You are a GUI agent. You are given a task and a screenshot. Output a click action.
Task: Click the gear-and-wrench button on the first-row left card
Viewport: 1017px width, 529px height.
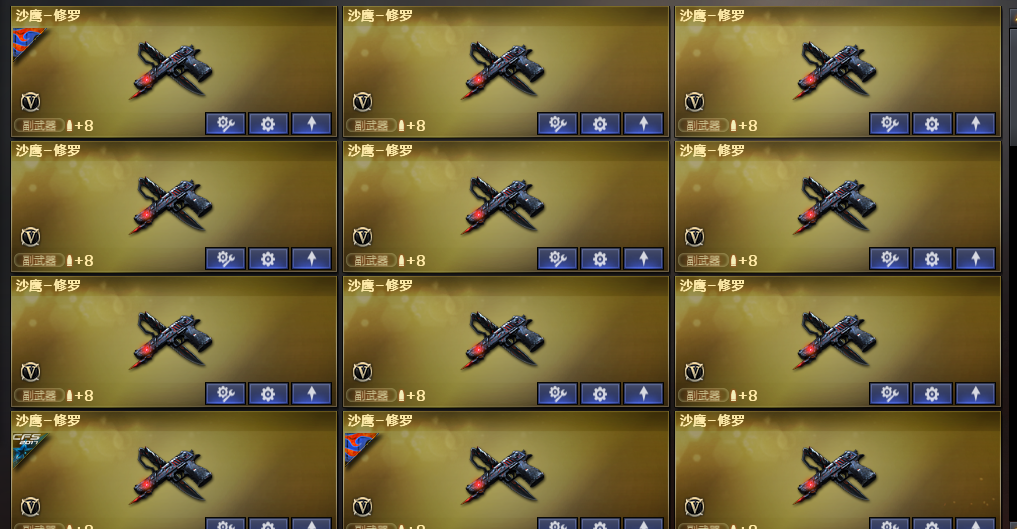[x=225, y=124]
